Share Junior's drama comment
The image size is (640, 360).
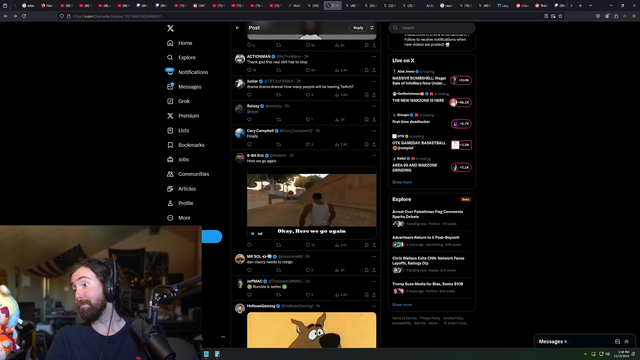click(374, 95)
